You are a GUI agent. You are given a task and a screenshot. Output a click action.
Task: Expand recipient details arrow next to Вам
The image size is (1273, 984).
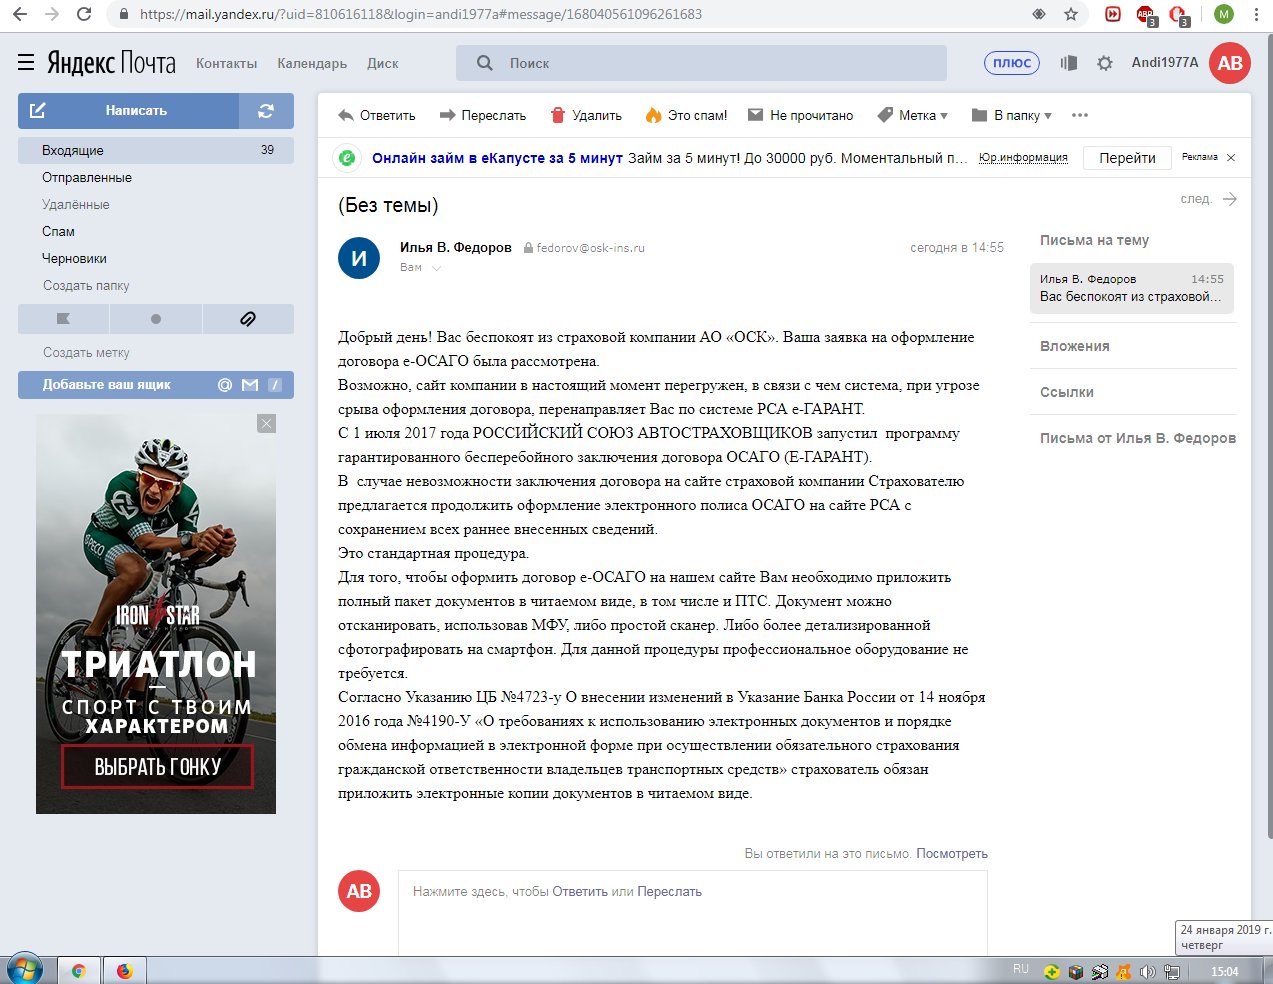coord(436,268)
